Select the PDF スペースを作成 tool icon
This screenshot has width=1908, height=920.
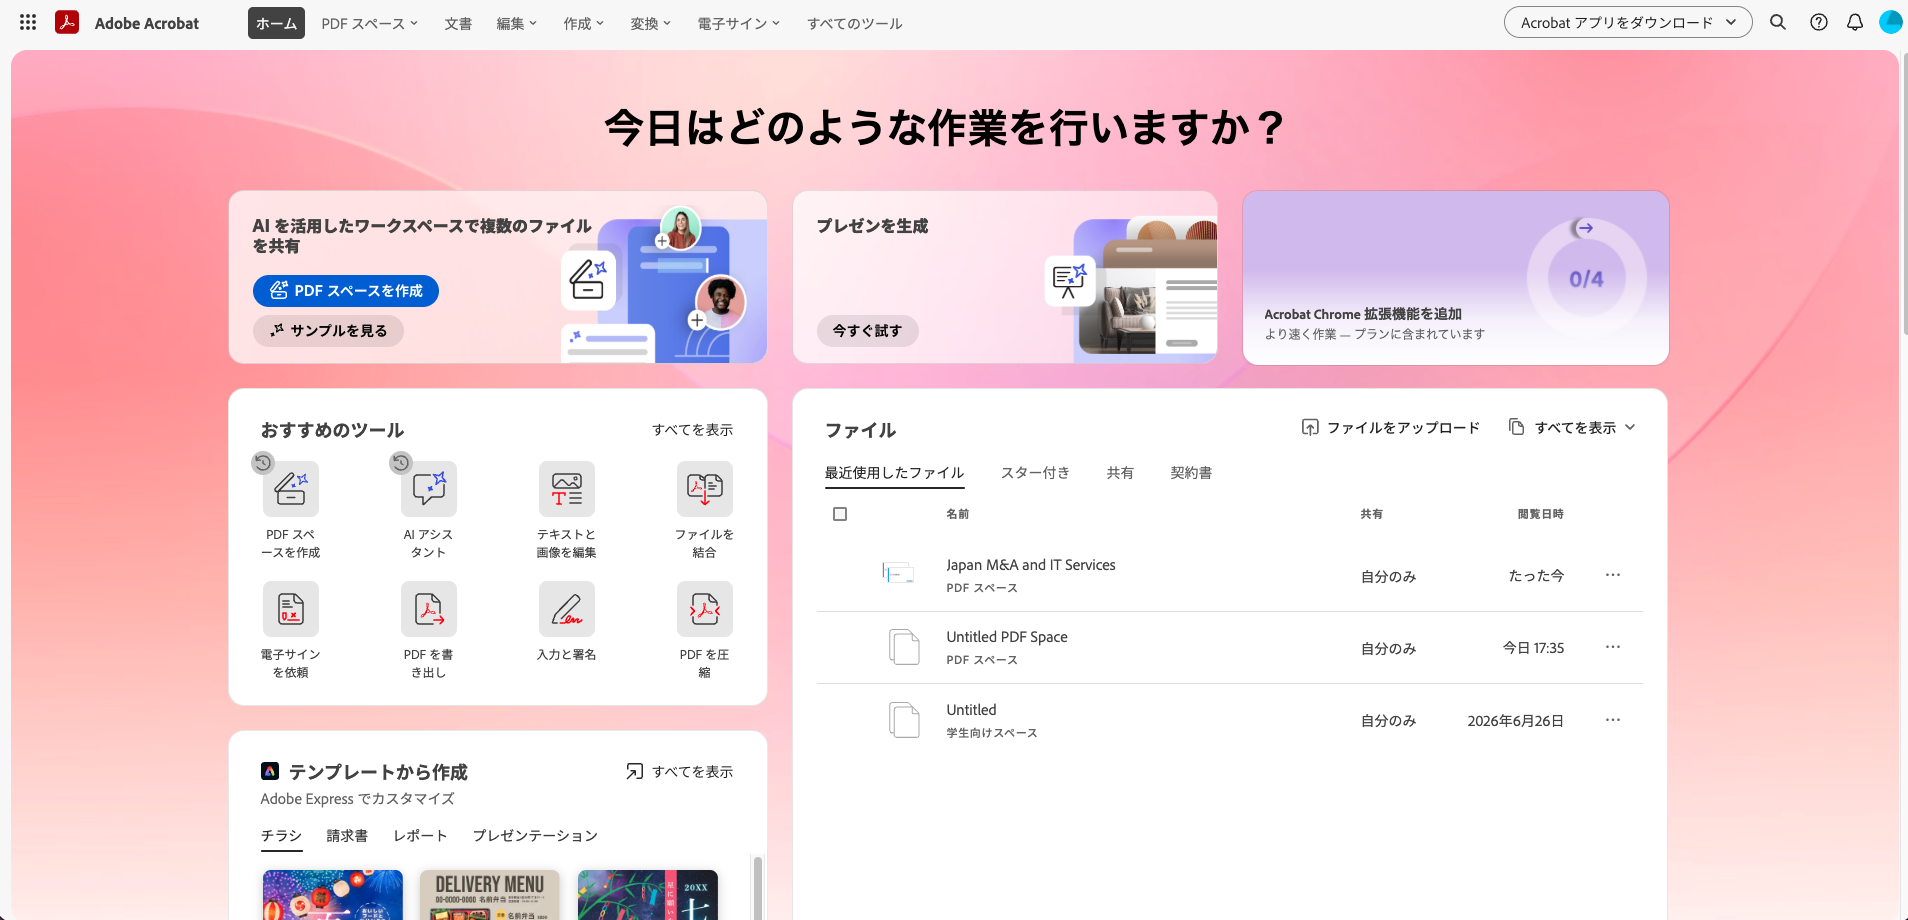click(291, 489)
